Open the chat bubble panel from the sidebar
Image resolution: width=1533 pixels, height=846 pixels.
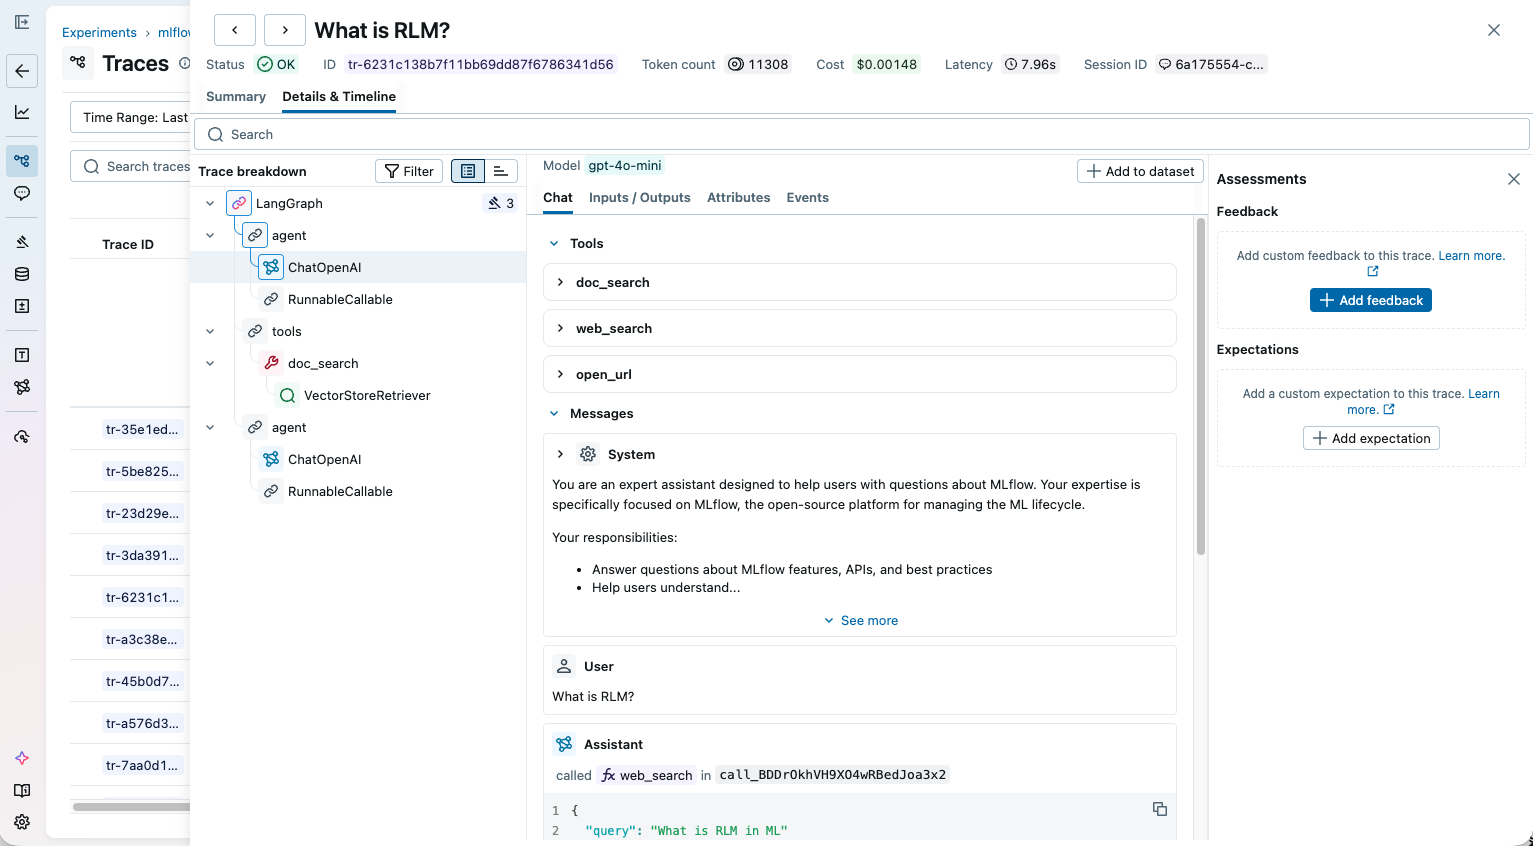tap(22, 194)
